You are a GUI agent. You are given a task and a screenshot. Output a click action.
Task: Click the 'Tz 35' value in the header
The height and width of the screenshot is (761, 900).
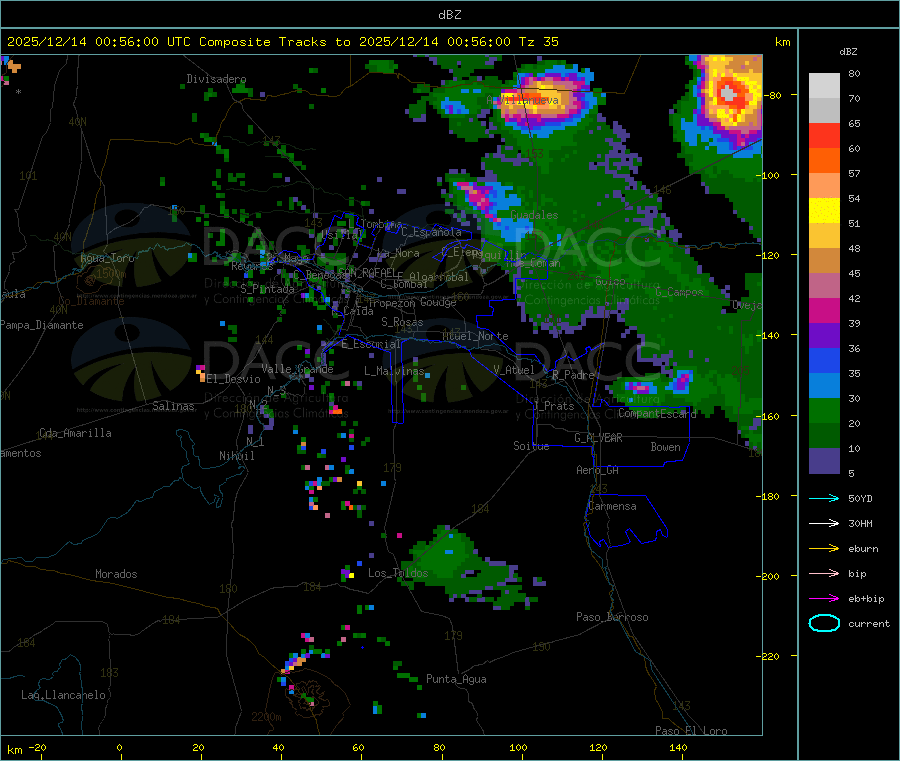(x=538, y=42)
